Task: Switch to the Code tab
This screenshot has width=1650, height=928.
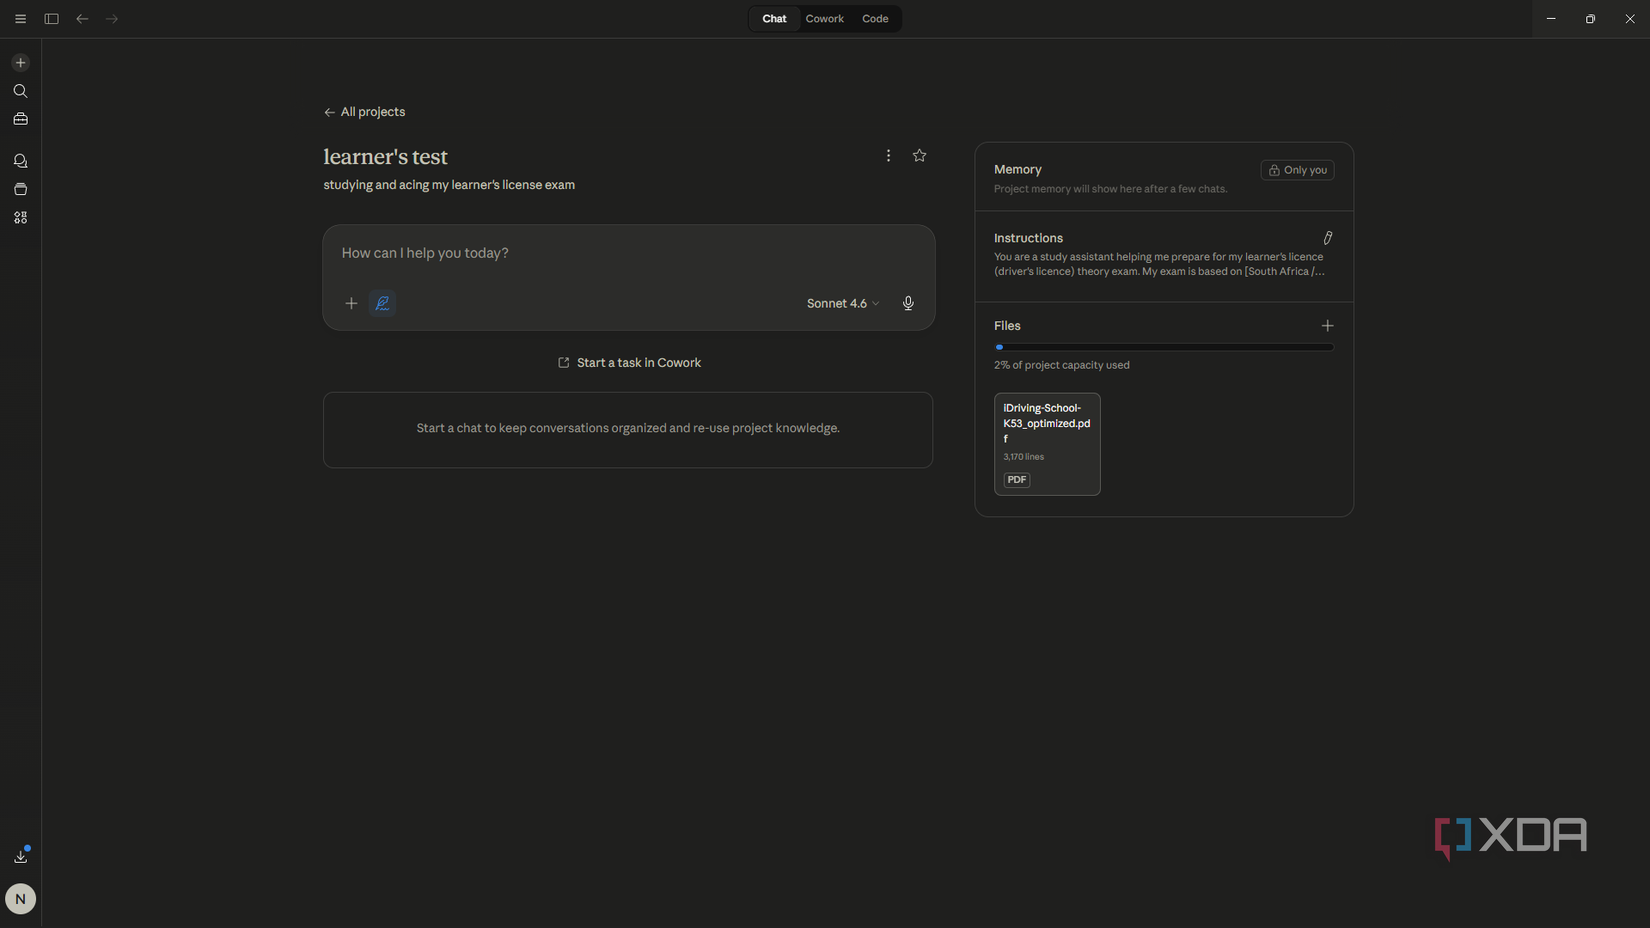Action: click(x=875, y=18)
